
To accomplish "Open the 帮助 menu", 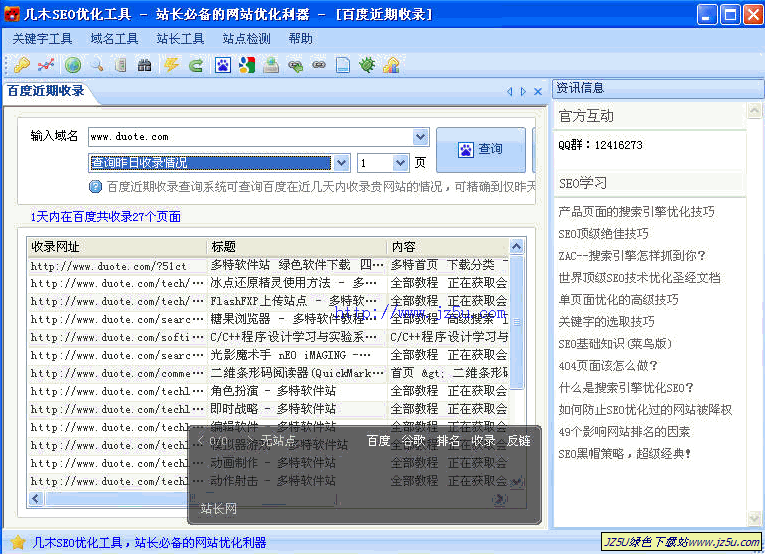I will pos(301,39).
